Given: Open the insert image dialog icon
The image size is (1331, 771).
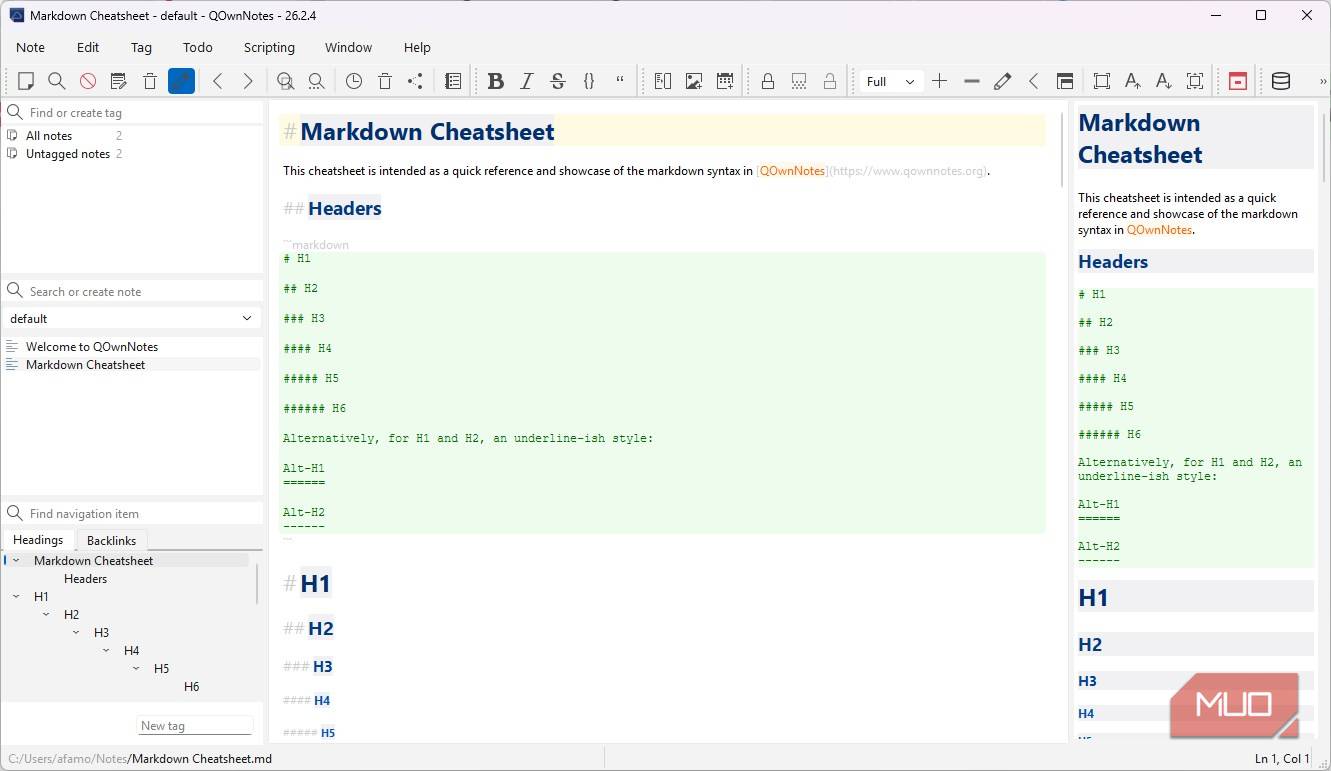Looking at the screenshot, I should click(x=693, y=81).
